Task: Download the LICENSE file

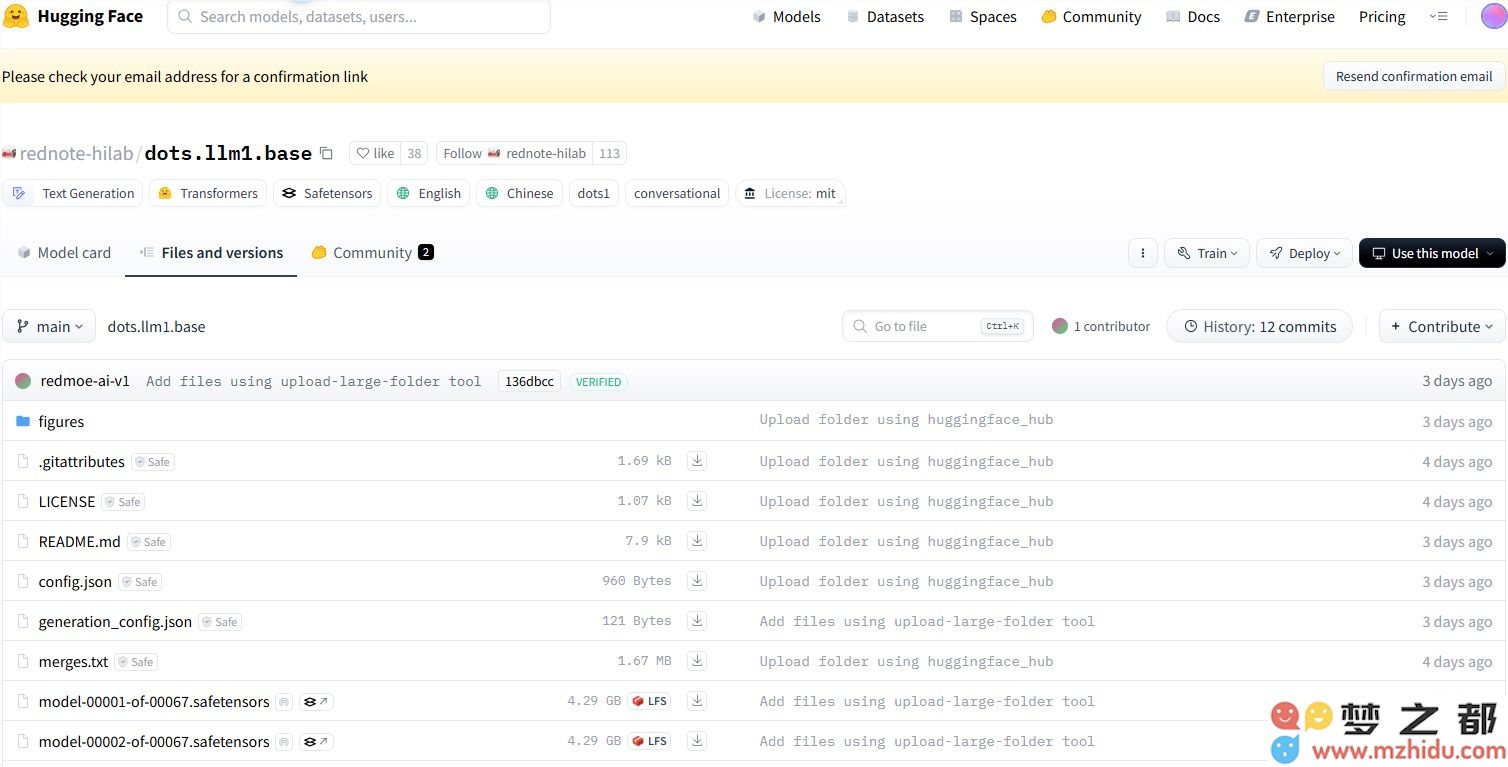Action: (x=697, y=501)
